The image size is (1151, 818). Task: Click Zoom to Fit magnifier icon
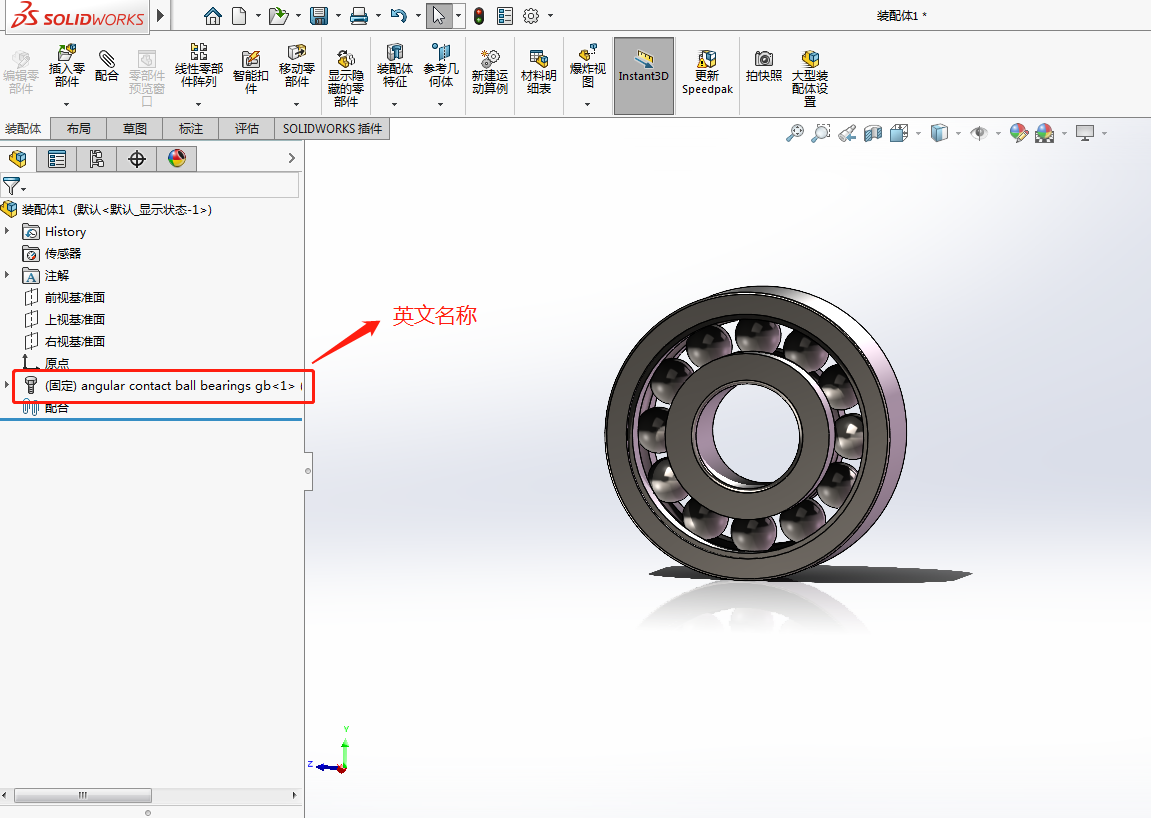pyautogui.click(x=794, y=133)
